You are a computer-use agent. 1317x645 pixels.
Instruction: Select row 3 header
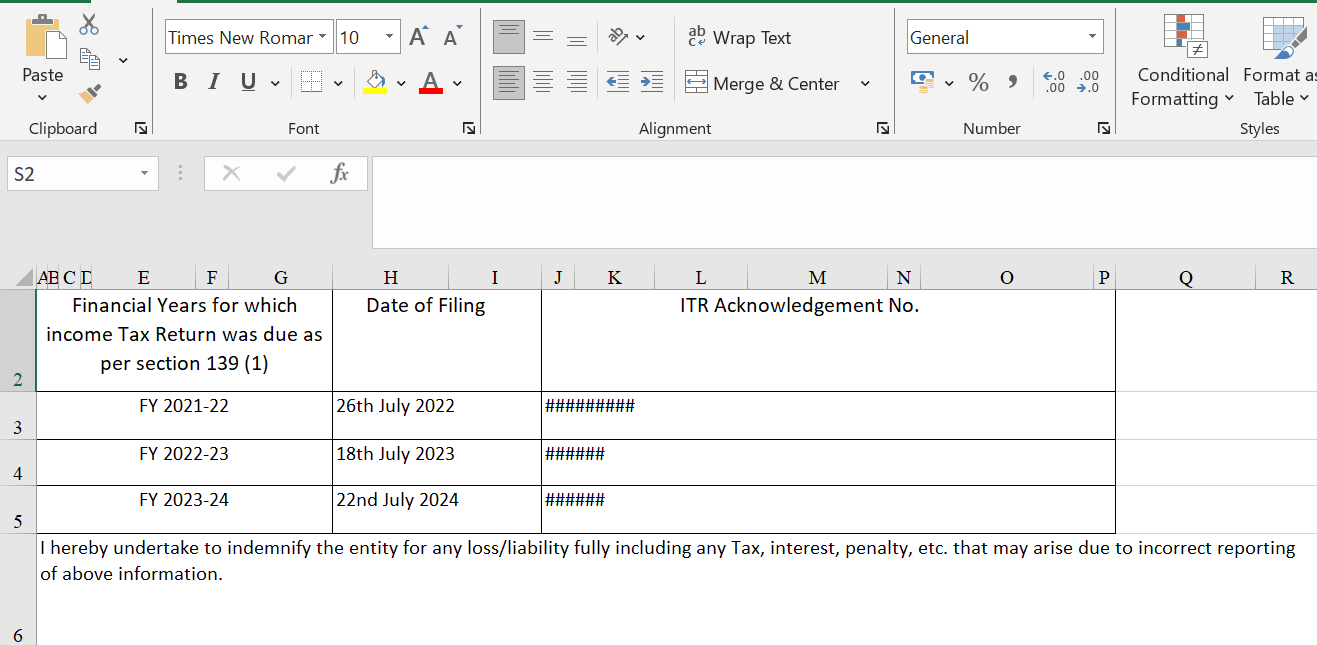(x=17, y=415)
